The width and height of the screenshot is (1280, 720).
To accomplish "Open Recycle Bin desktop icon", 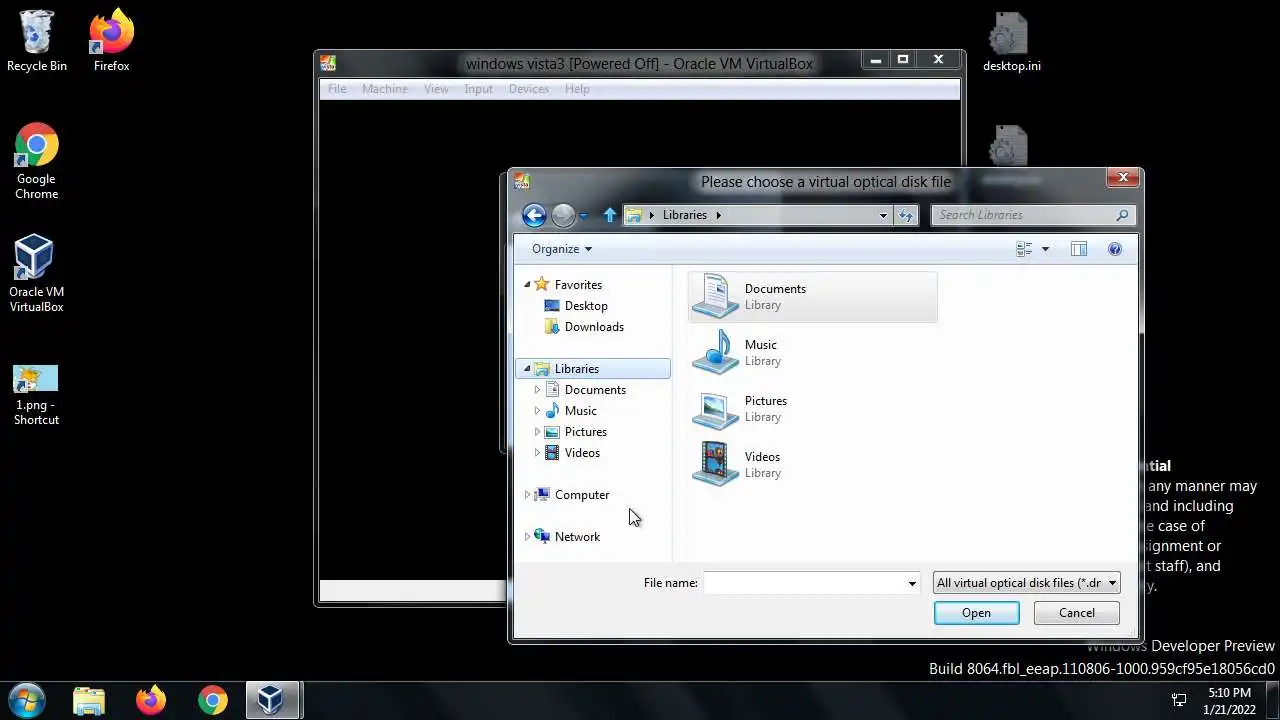I will [37, 42].
